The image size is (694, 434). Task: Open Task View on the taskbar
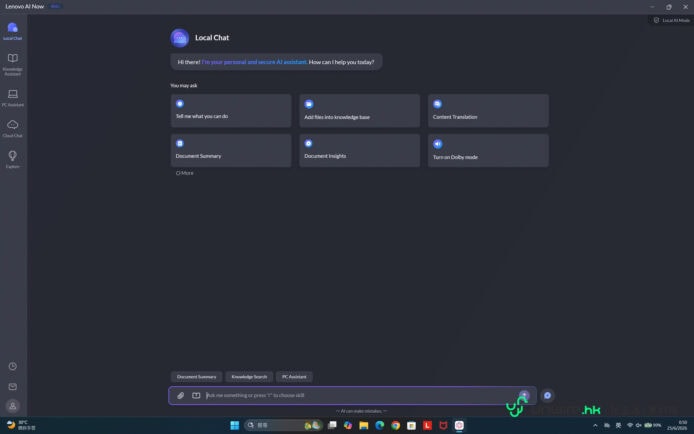coord(332,425)
